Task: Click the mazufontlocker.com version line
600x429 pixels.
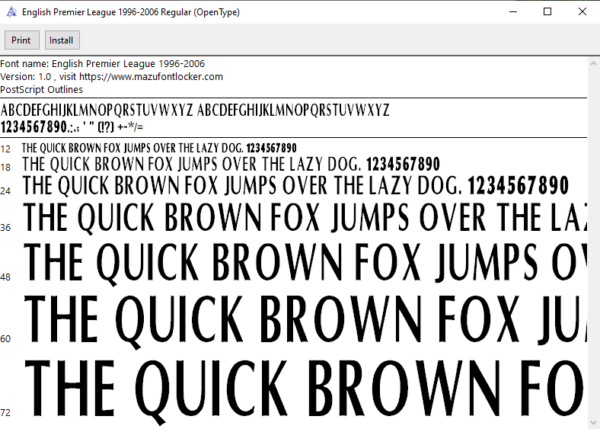Action: click(x=111, y=77)
